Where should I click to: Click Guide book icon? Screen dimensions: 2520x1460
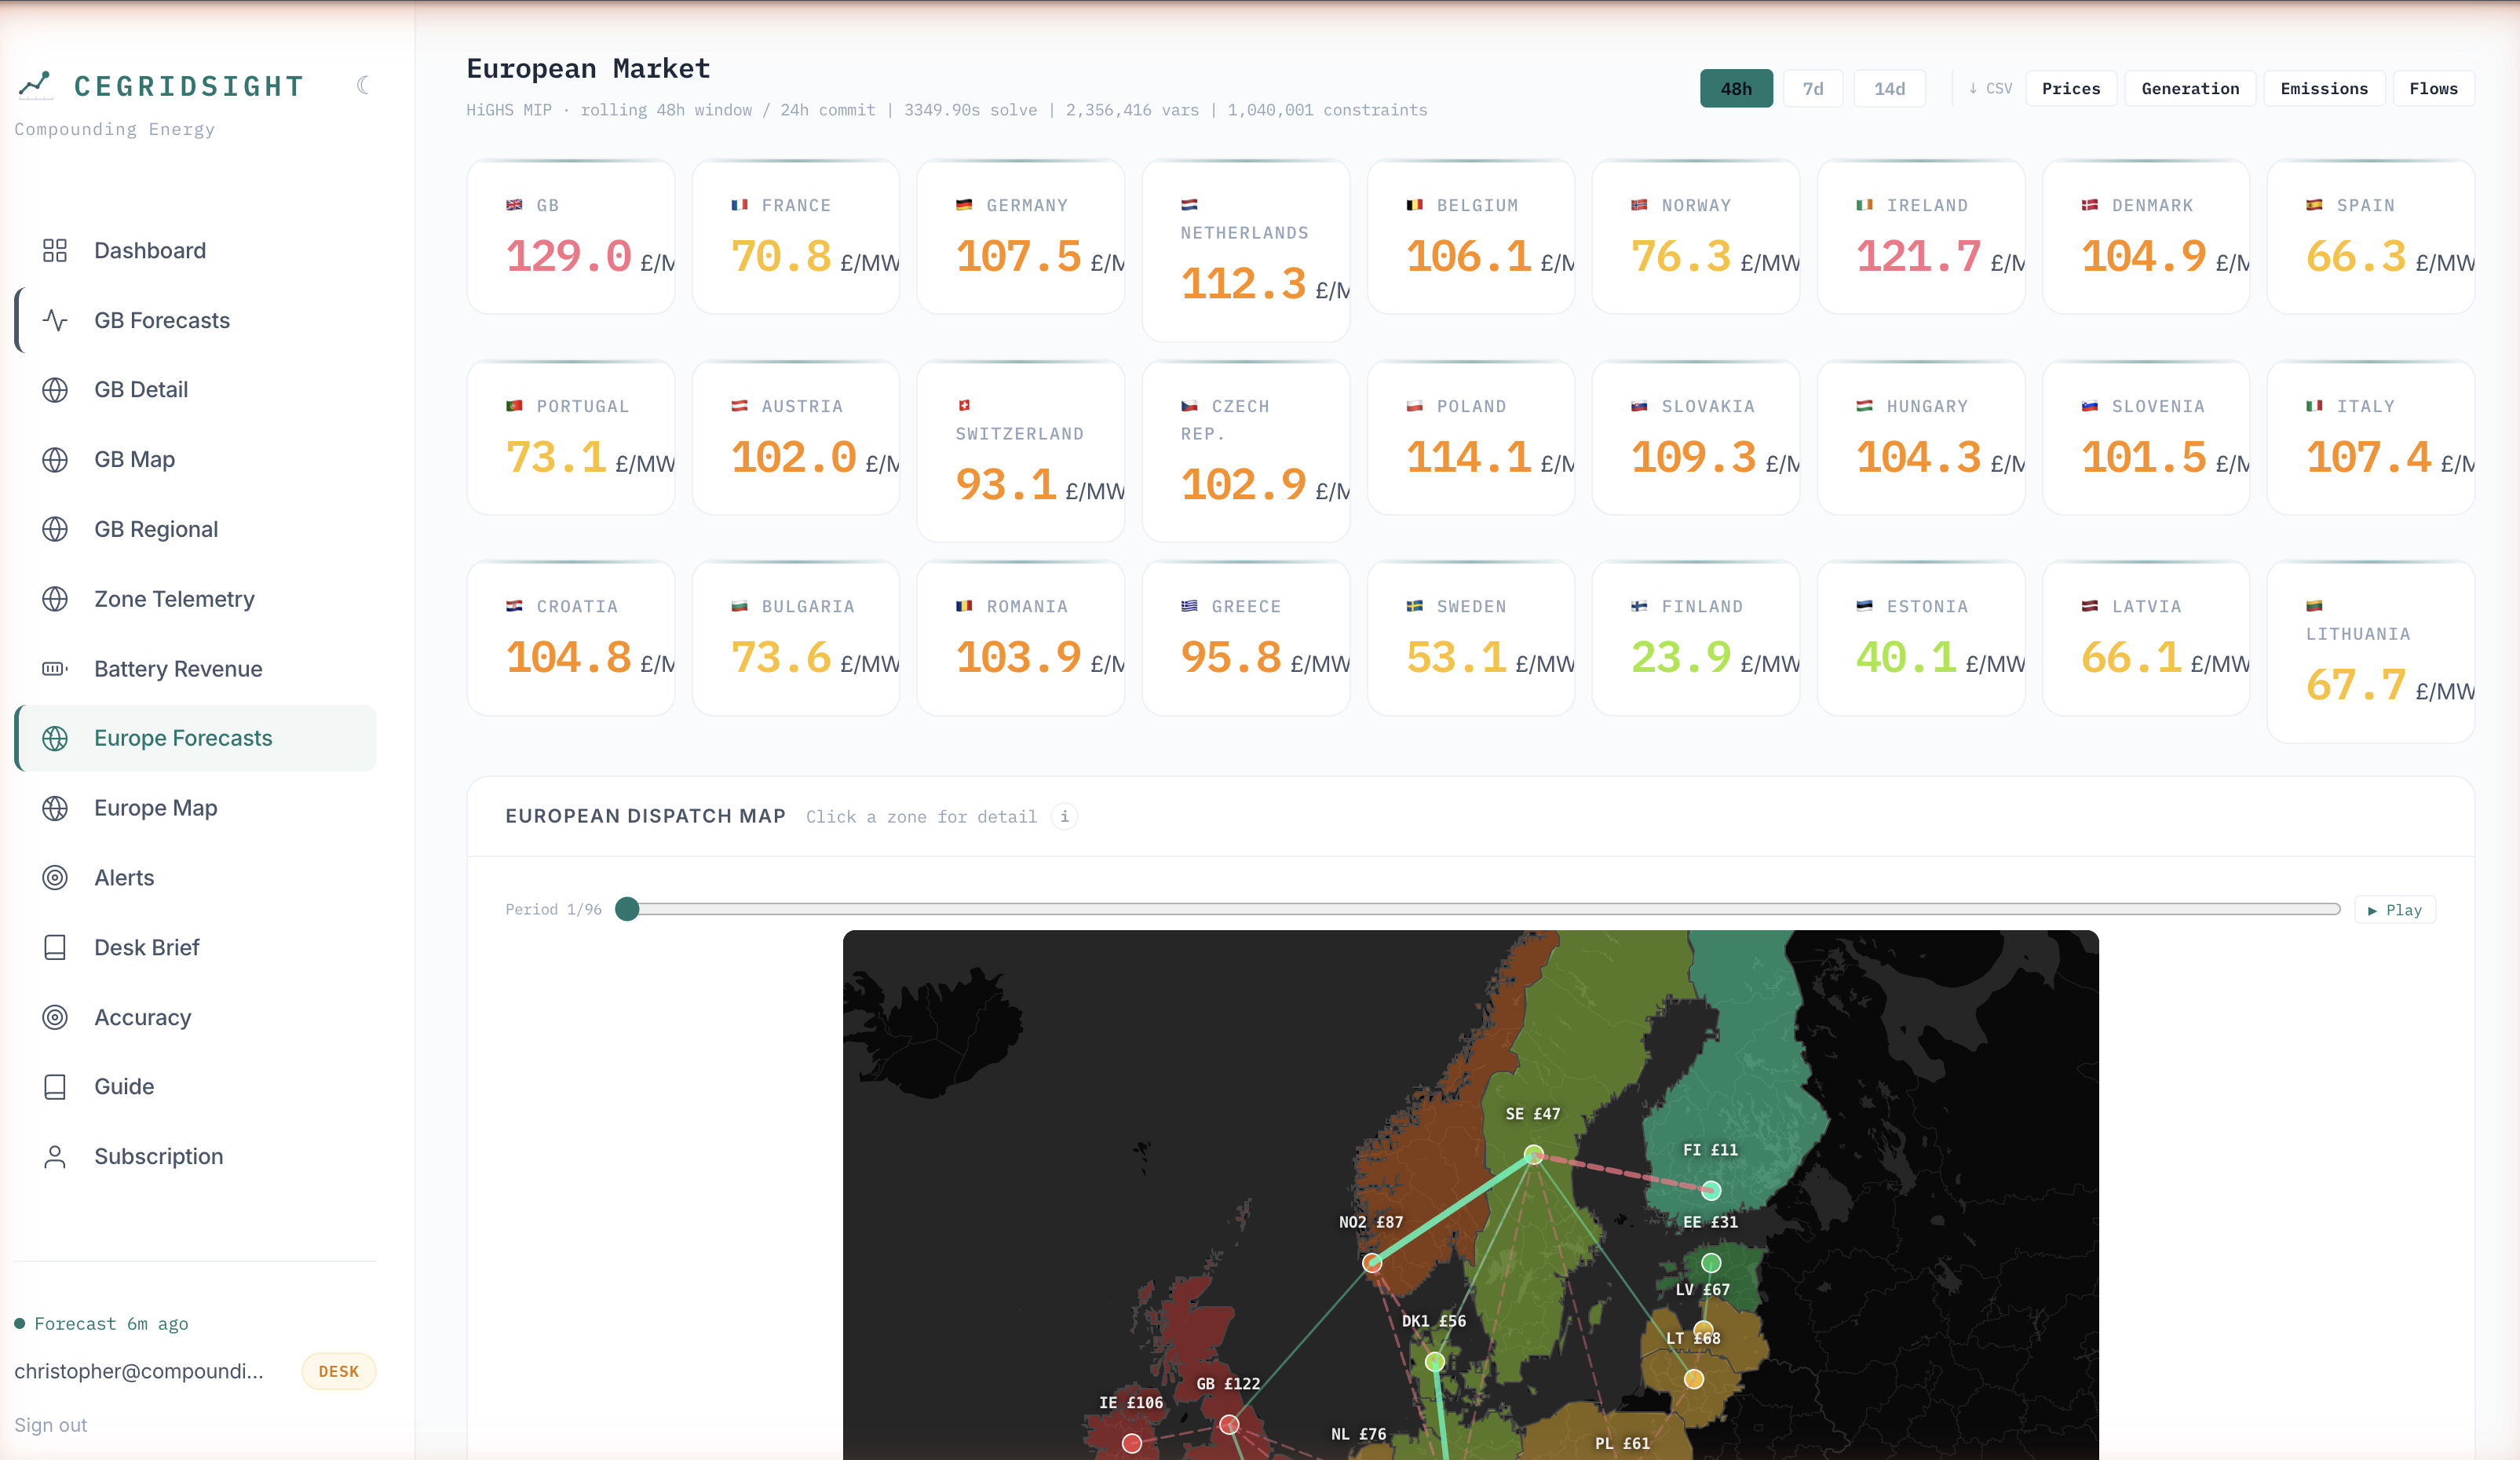click(x=55, y=1087)
